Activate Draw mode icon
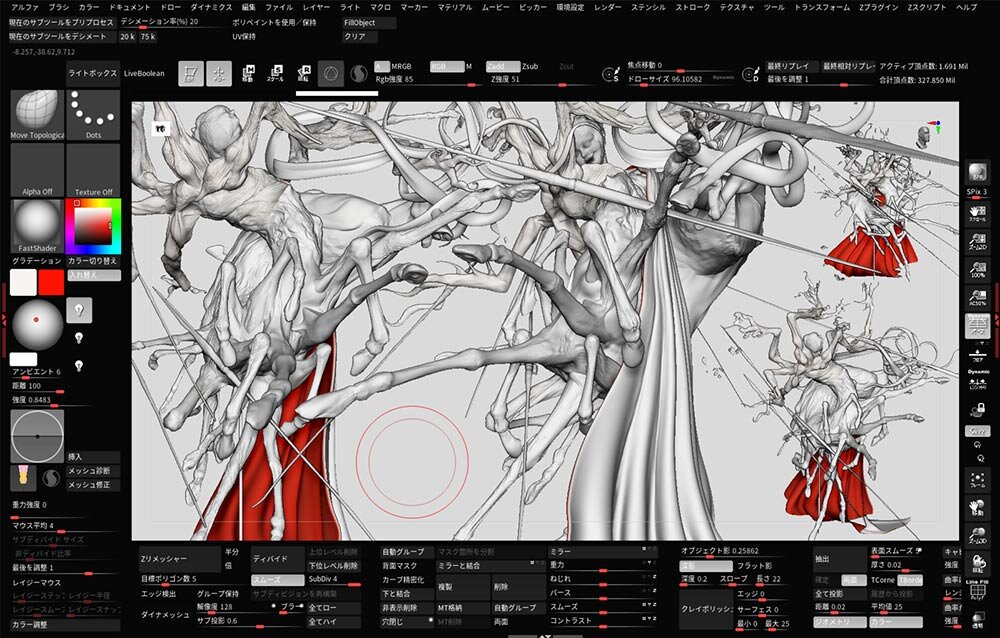1000x638 pixels. tap(219, 73)
